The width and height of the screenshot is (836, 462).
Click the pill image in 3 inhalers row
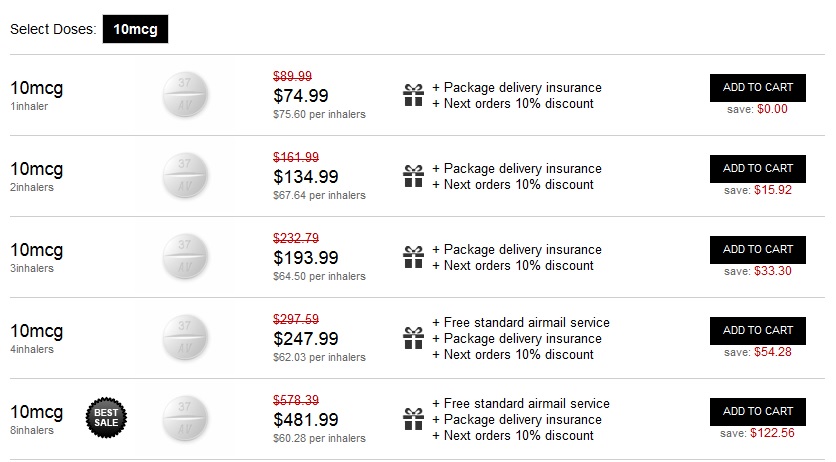pos(185,257)
